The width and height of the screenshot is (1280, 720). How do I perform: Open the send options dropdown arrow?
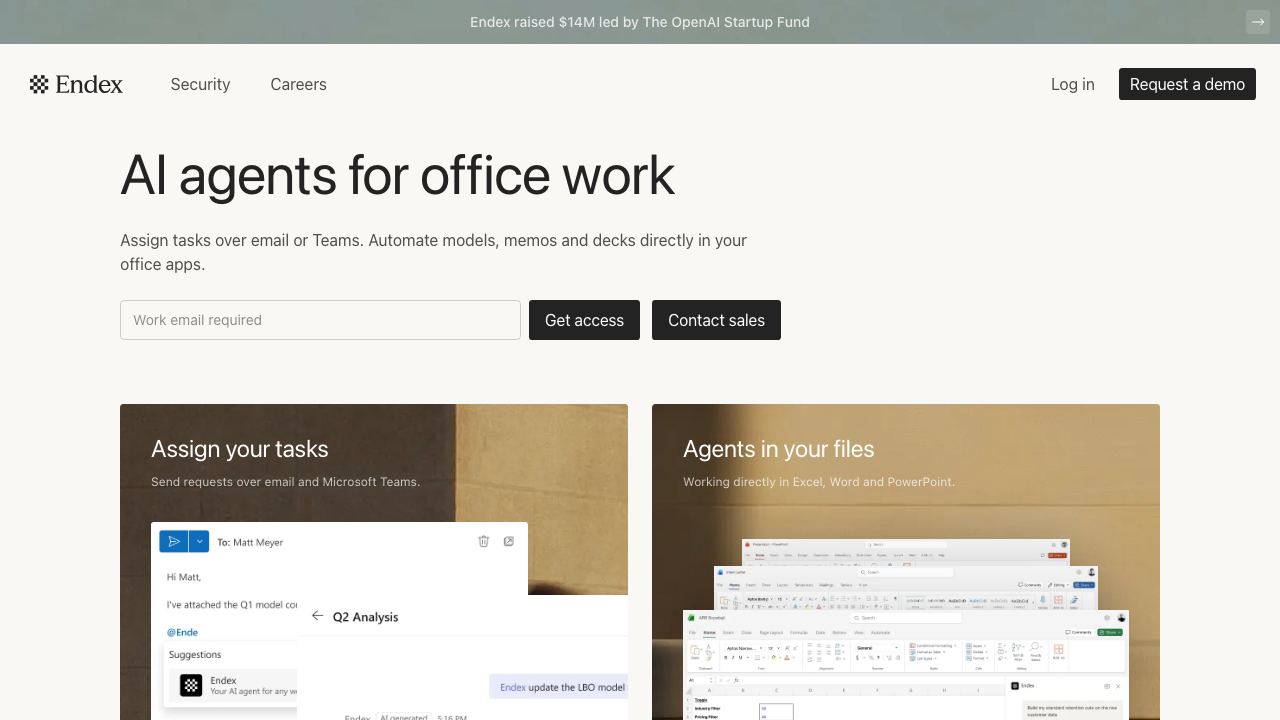pyautogui.click(x=199, y=541)
